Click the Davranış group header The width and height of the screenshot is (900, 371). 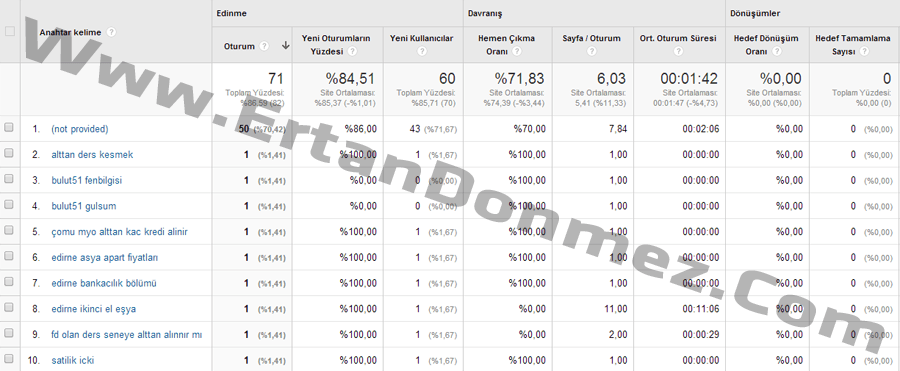(485, 13)
